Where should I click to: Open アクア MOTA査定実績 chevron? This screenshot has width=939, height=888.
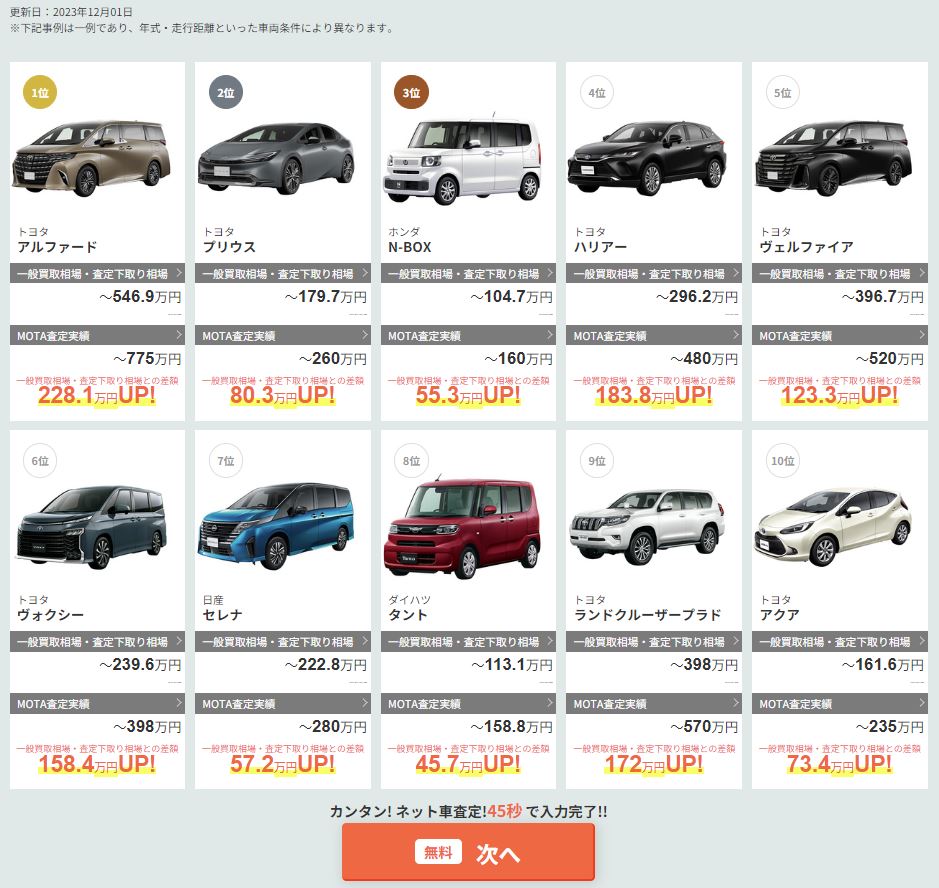(x=921, y=703)
